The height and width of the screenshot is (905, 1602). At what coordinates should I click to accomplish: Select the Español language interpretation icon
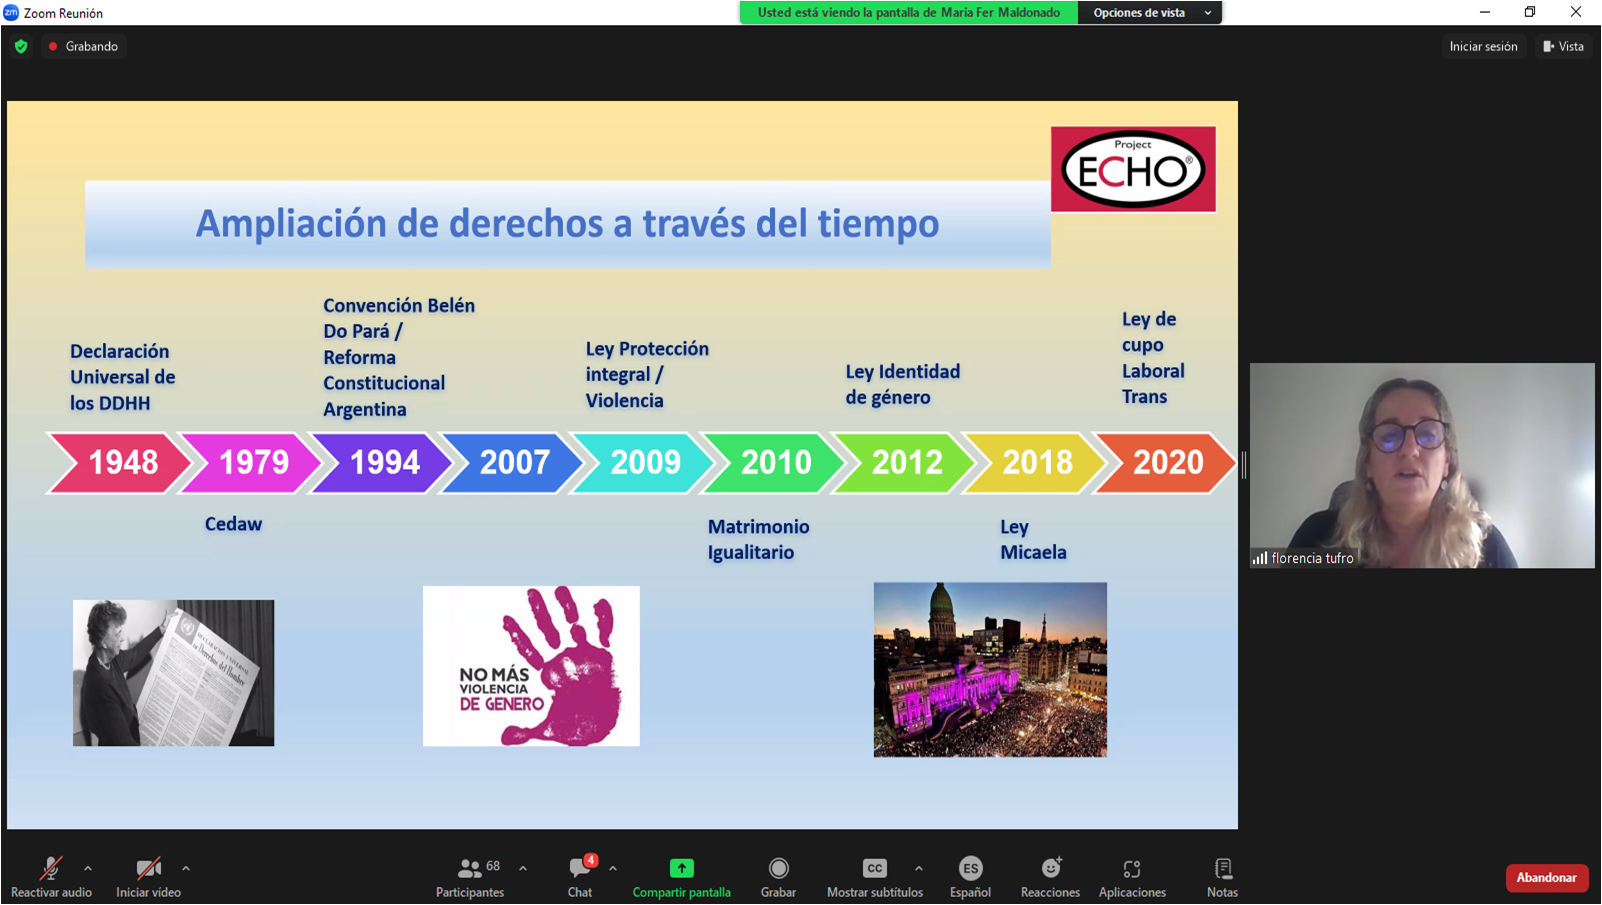click(970, 869)
